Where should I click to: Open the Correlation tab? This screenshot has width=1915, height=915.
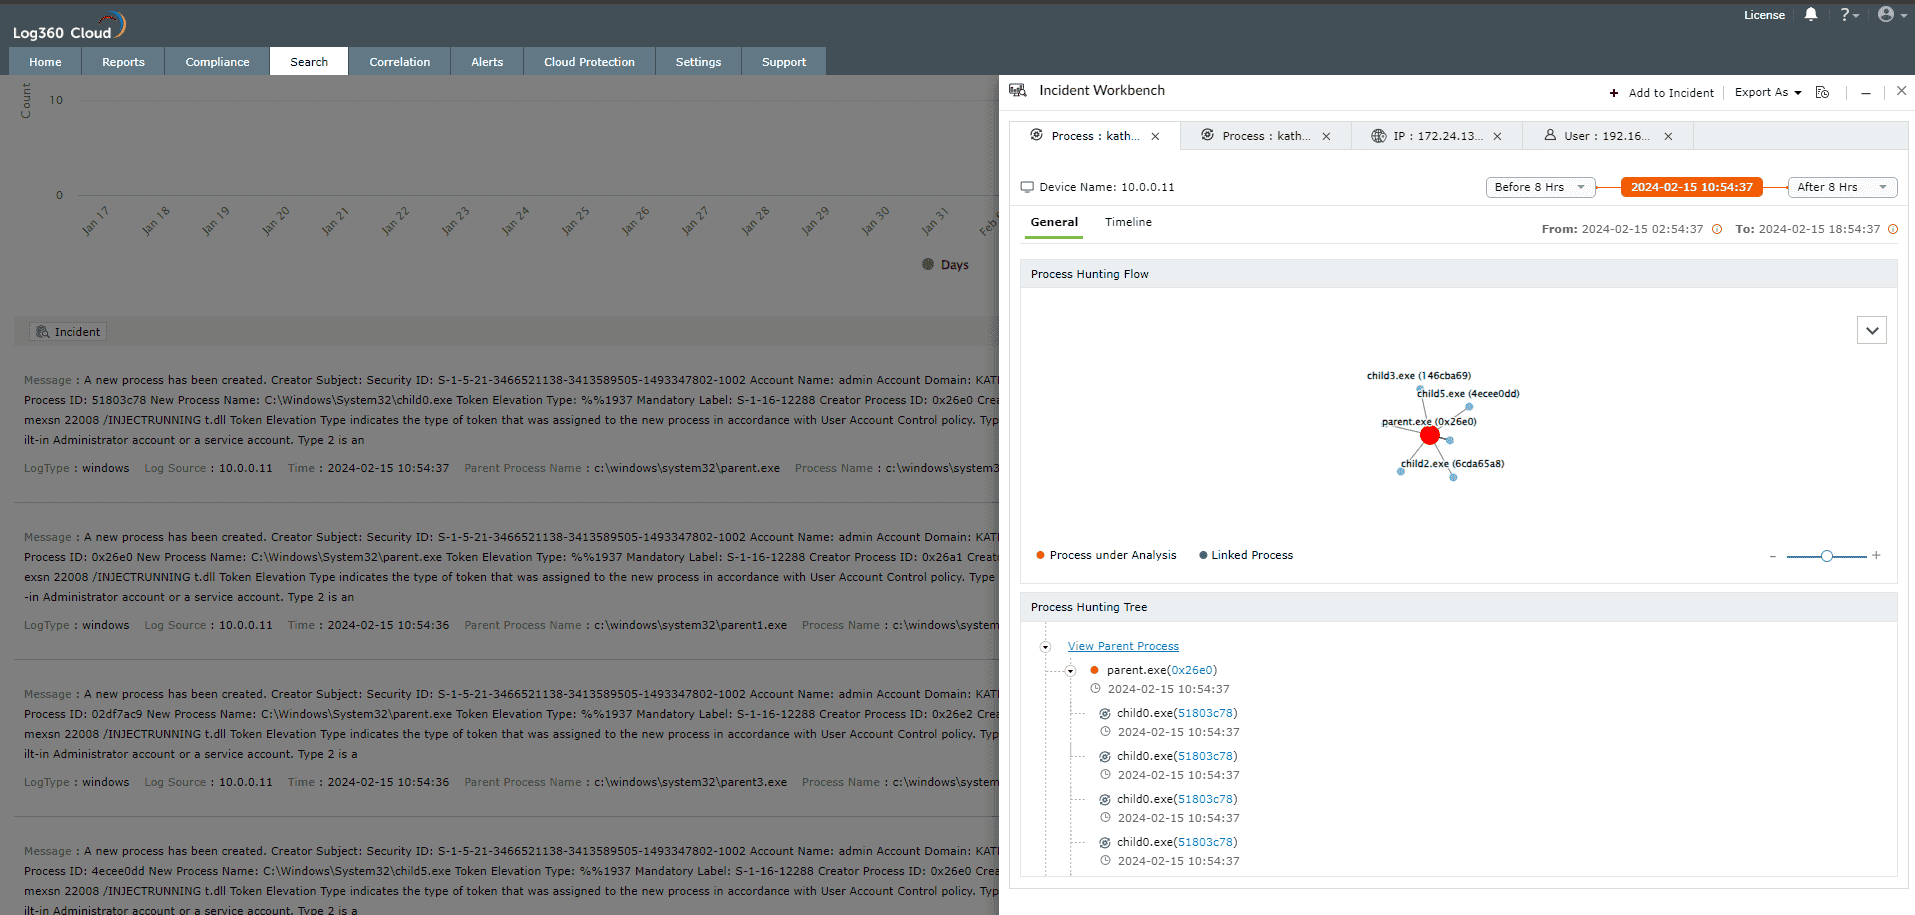(x=400, y=62)
